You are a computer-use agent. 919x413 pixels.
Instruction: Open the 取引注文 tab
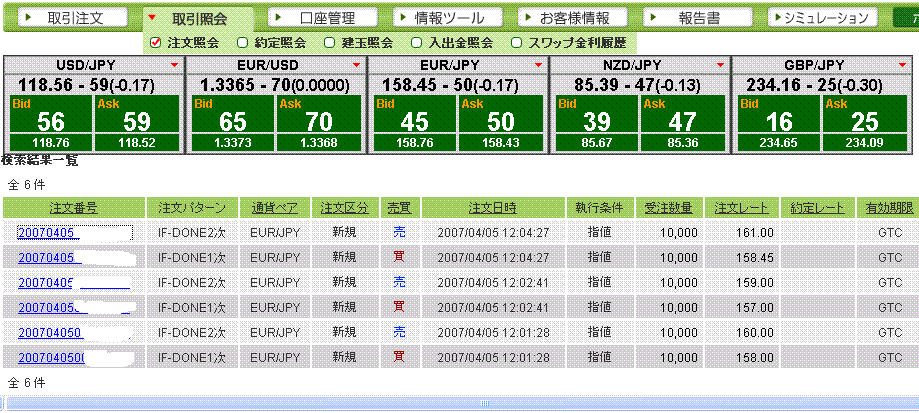(x=73, y=18)
